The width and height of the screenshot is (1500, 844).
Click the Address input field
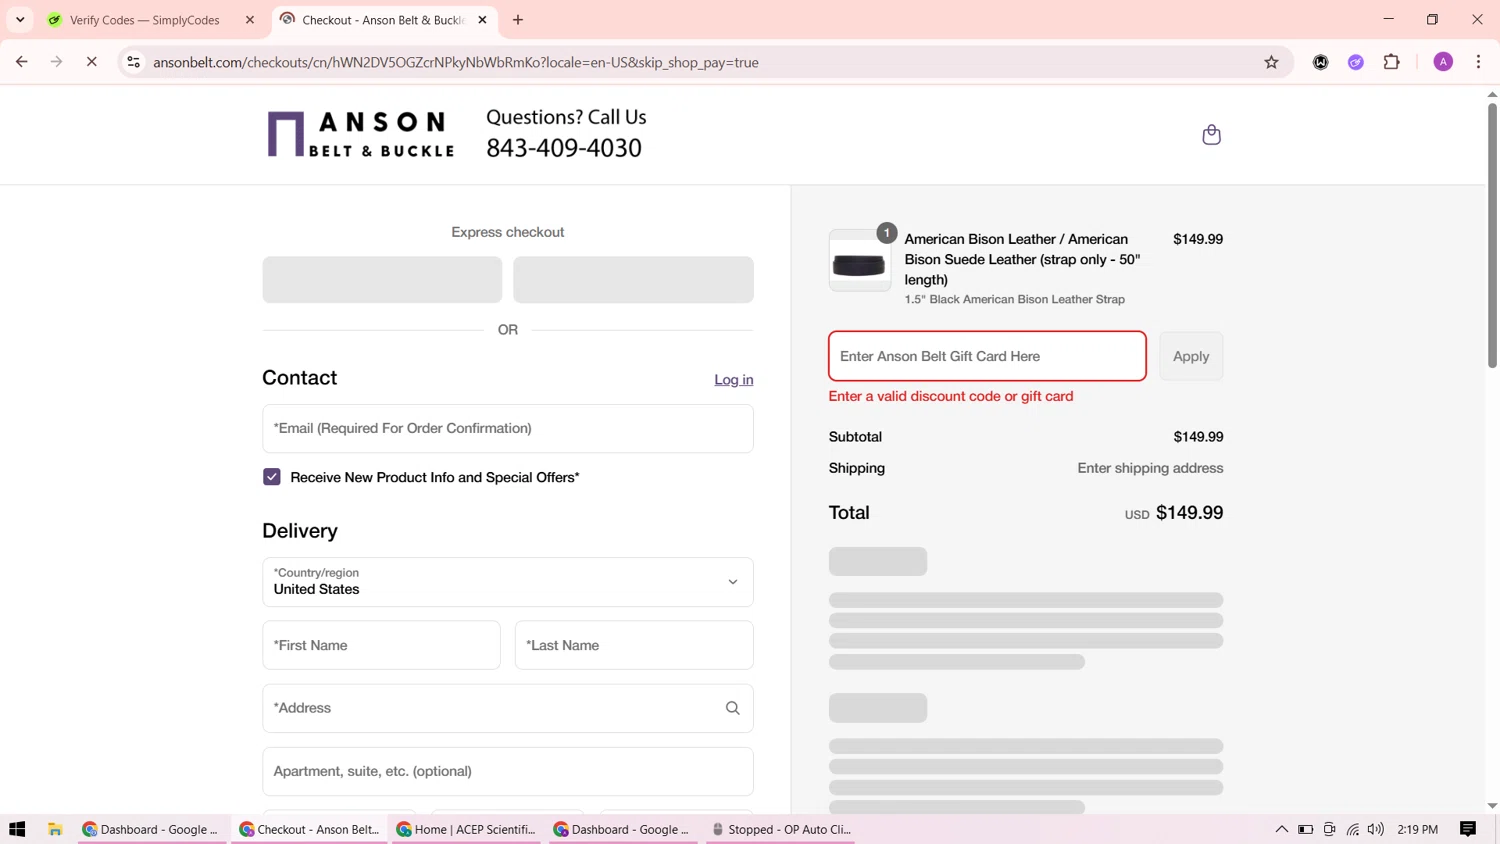508,708
